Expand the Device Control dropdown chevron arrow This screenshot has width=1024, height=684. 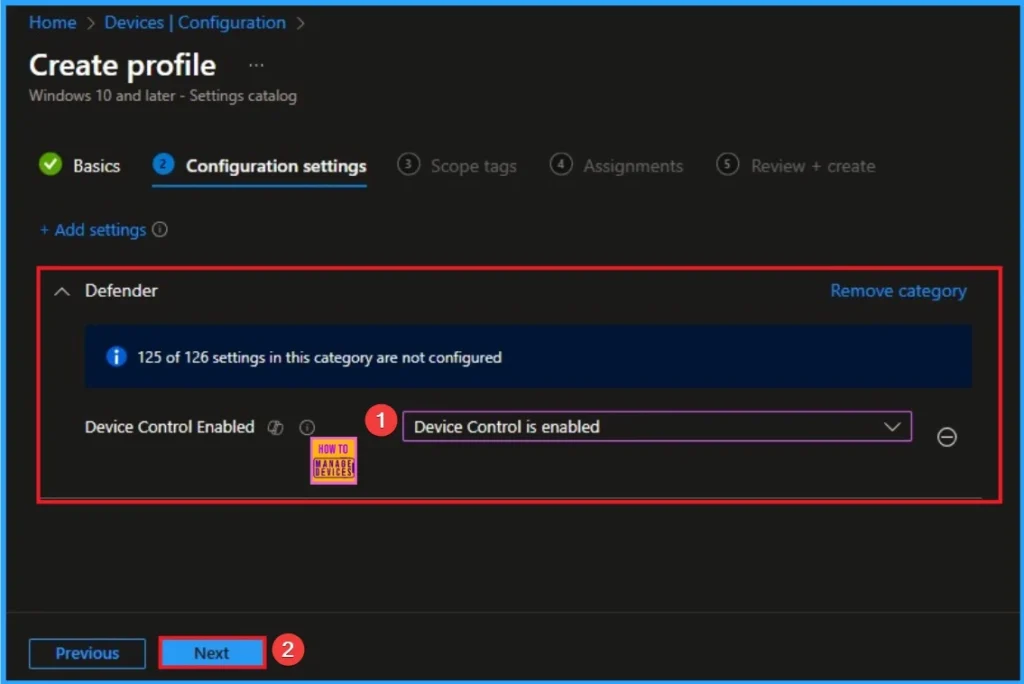(894, 426)
